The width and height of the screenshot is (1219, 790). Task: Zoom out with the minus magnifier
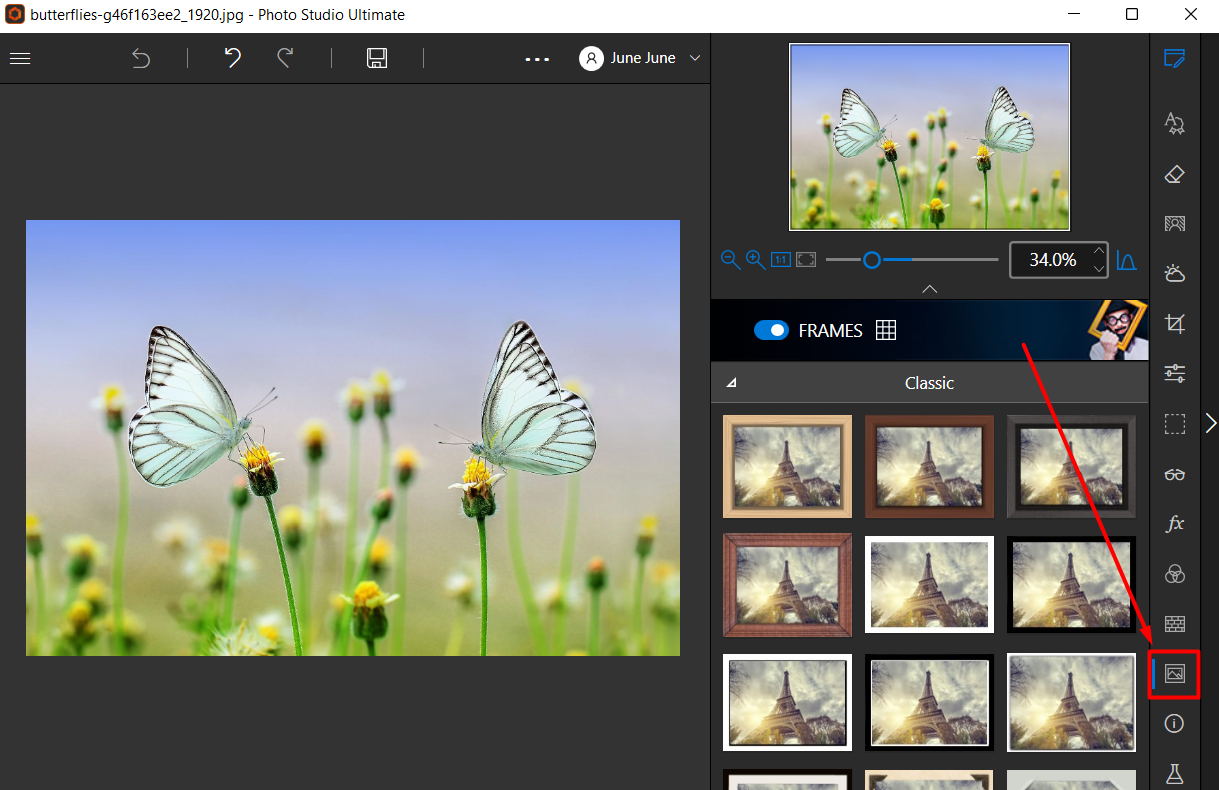coord(730,260)
